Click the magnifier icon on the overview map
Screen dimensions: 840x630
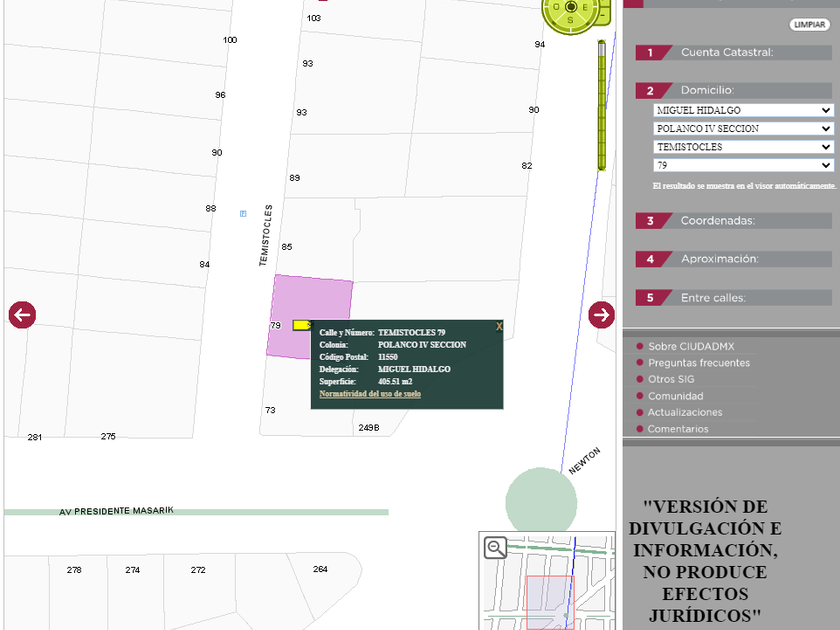tap(495, 548)
